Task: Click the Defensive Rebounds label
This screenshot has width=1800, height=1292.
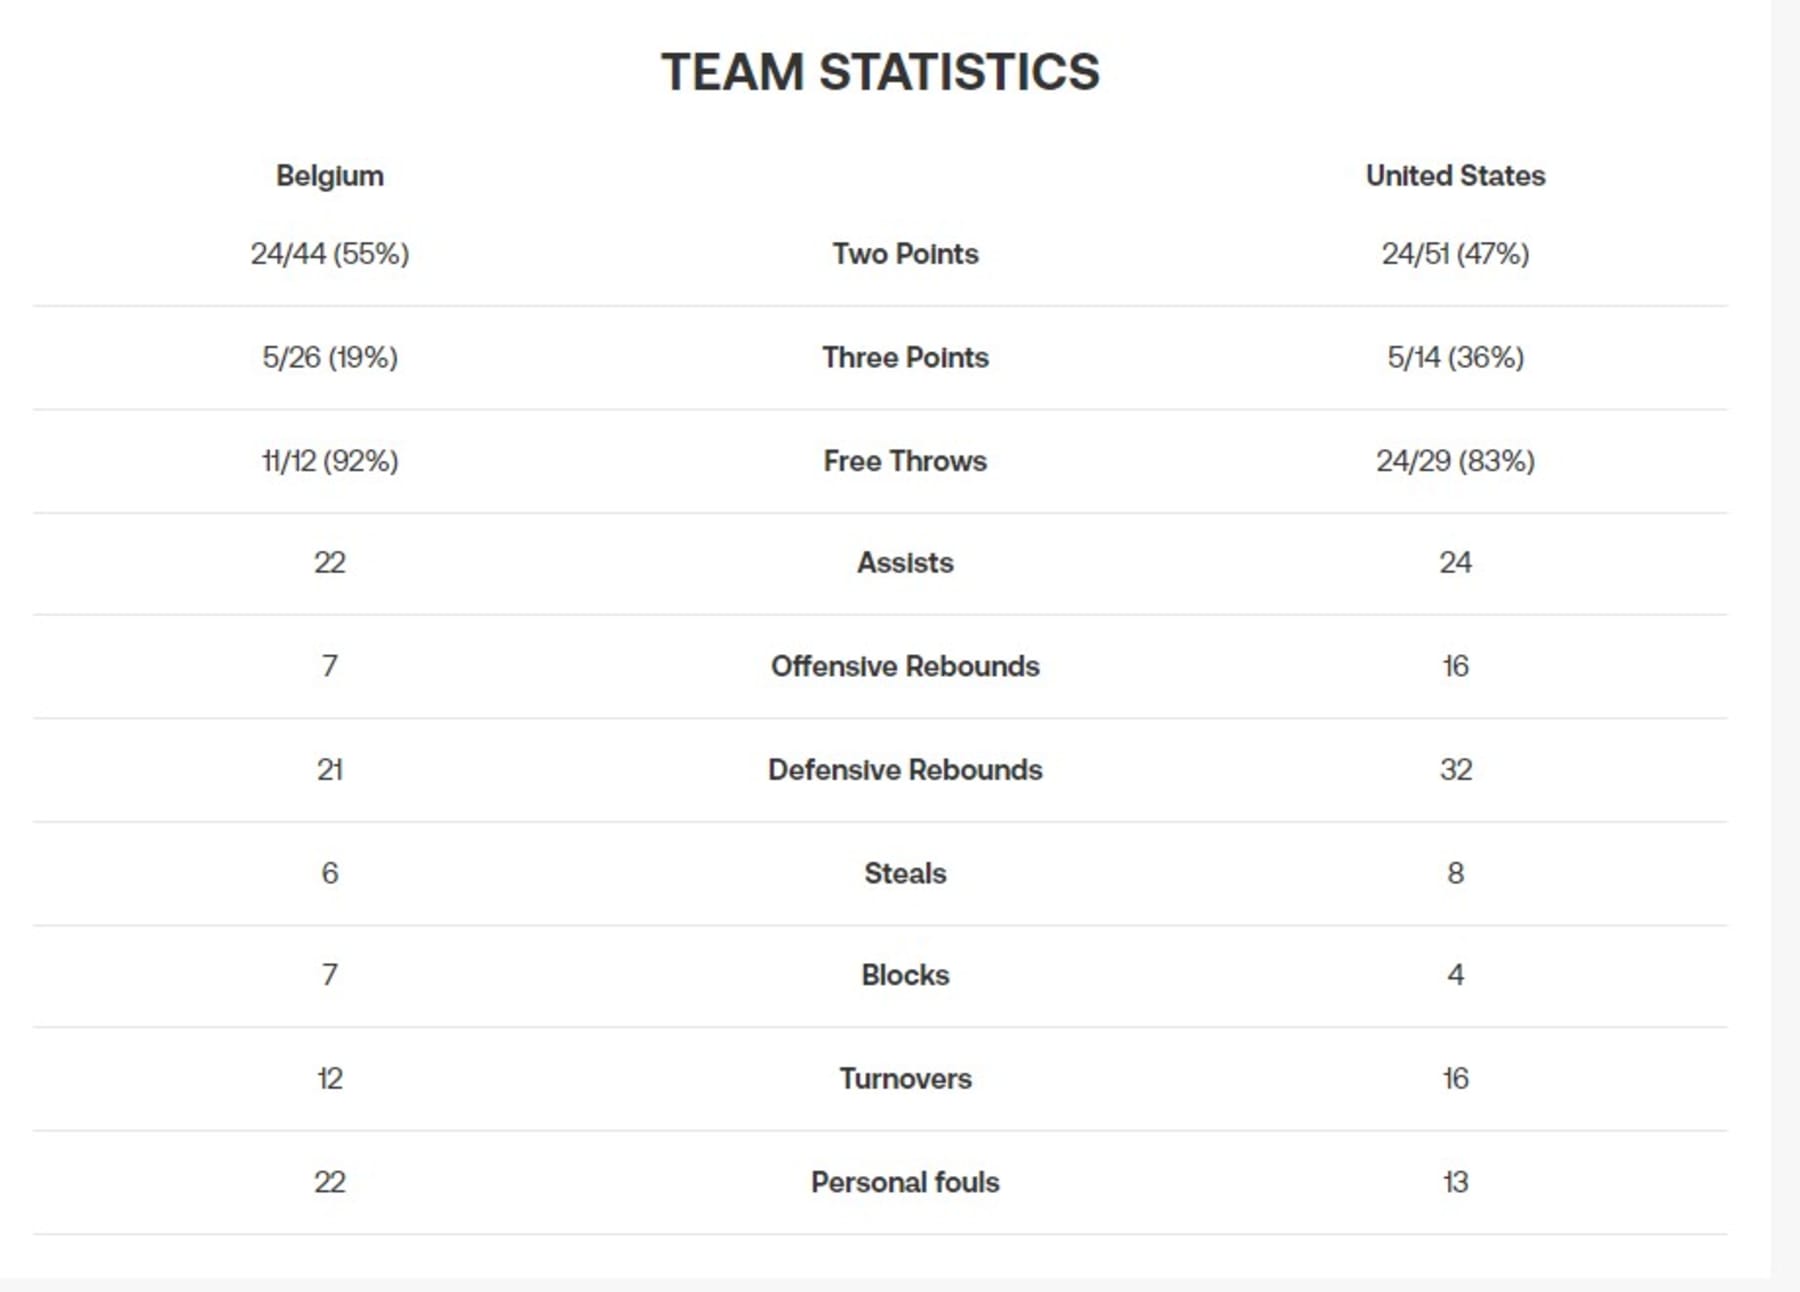Action: pos(905,770)
